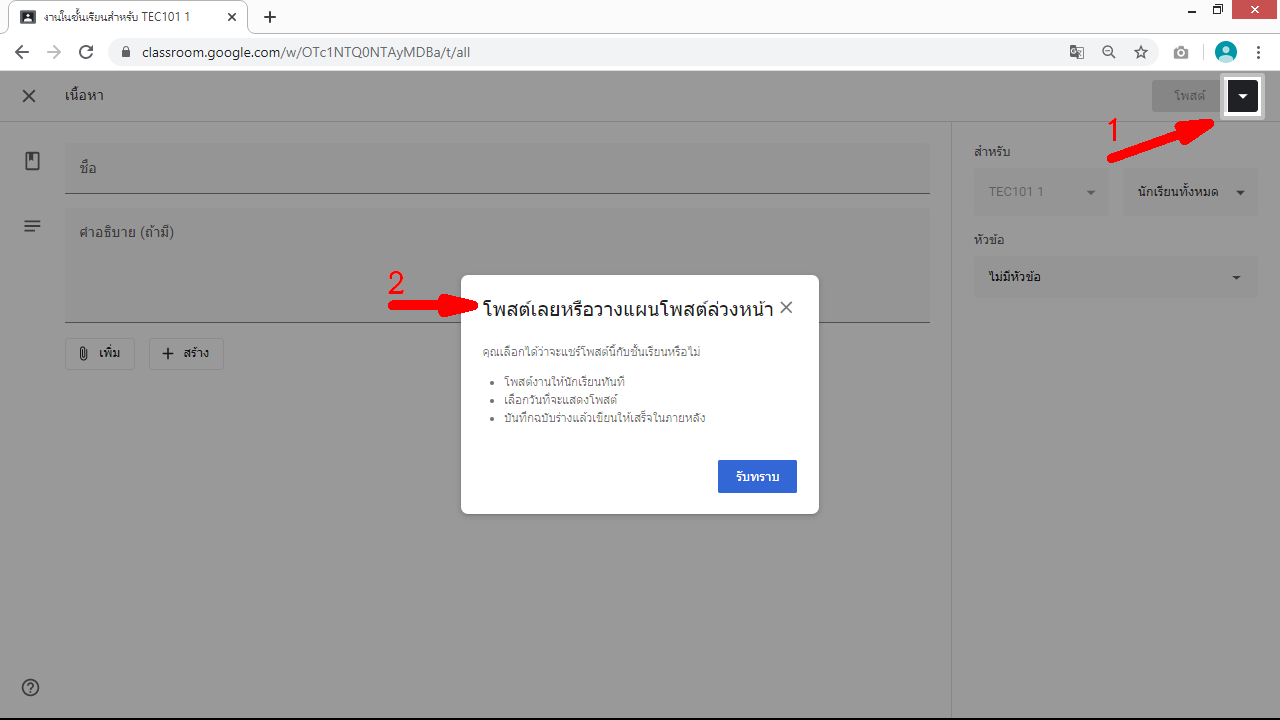The width and height of the screenshot is (1280, 720).
Task: Click the ชื่อ title input field
Action: 497,168
